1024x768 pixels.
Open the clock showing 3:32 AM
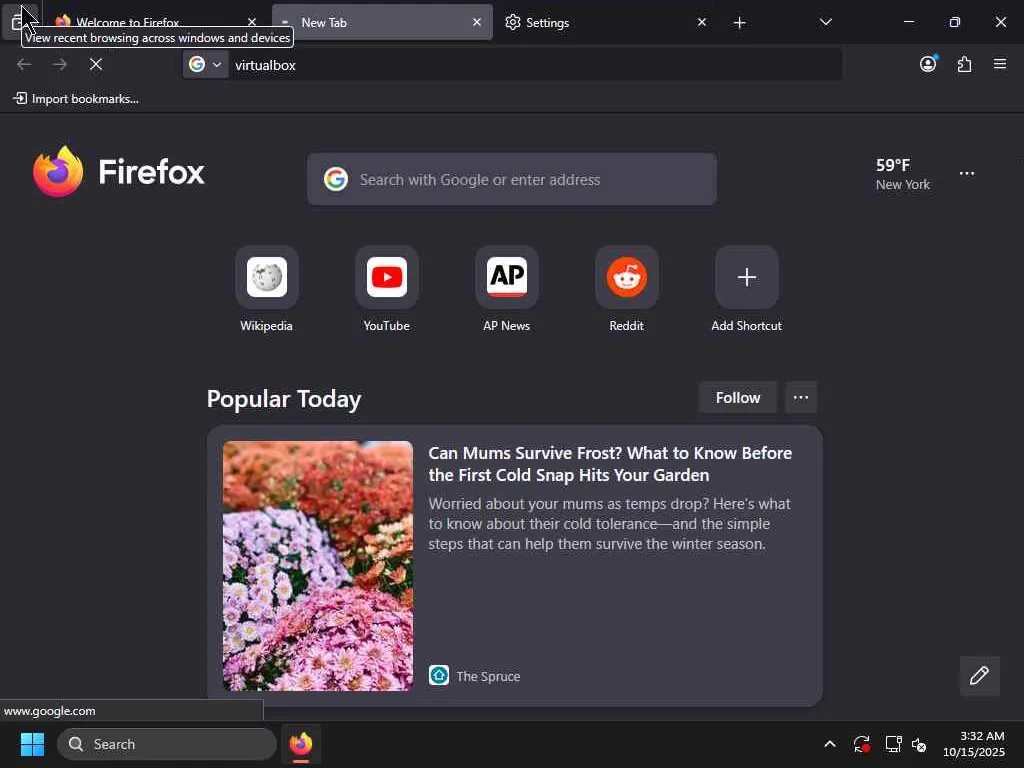pos(974,744)
